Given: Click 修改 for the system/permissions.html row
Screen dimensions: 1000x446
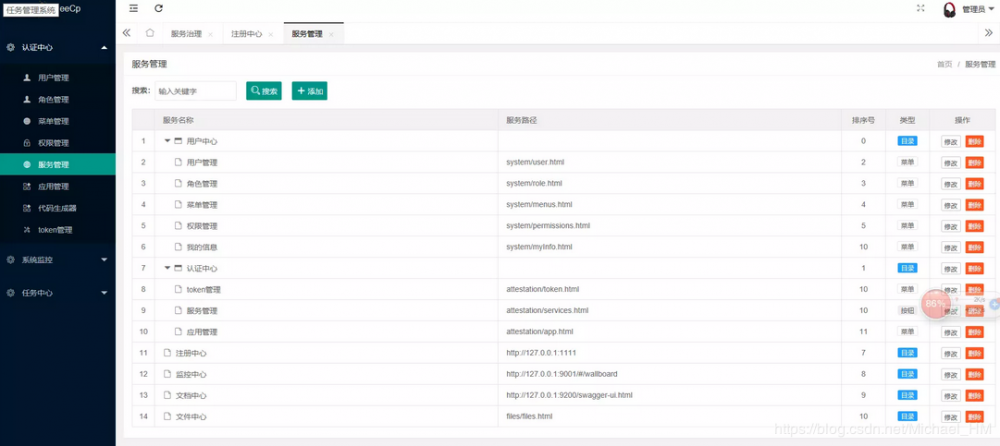Looking at the screenshot, I should (x=951, y=226).
